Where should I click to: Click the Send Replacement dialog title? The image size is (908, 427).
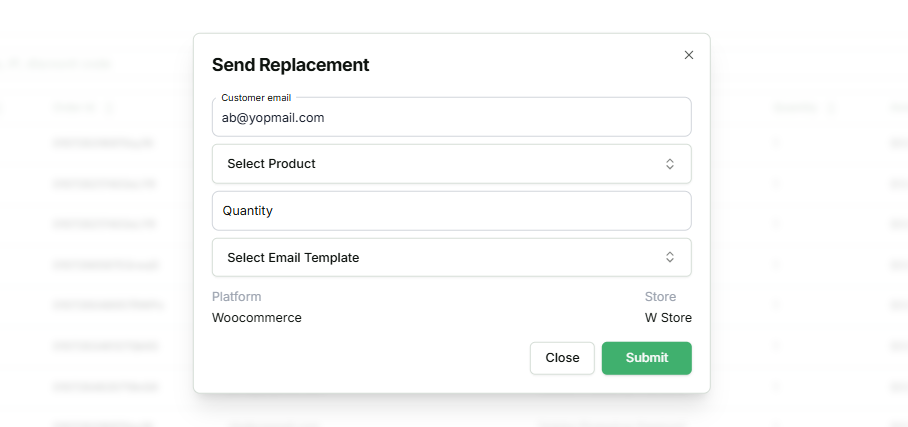point(290,65)
